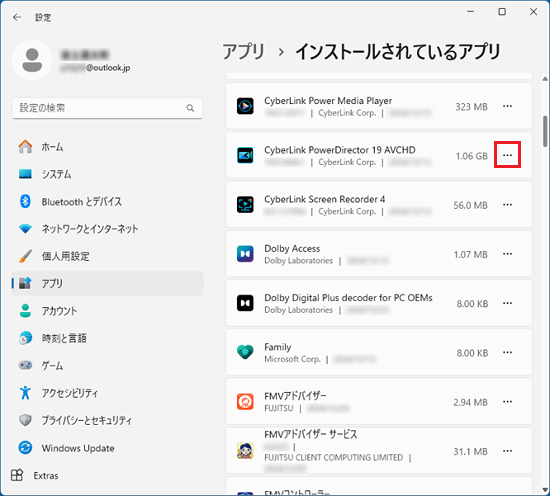
Task: Go back with the arrow icon
Action: 17,17
